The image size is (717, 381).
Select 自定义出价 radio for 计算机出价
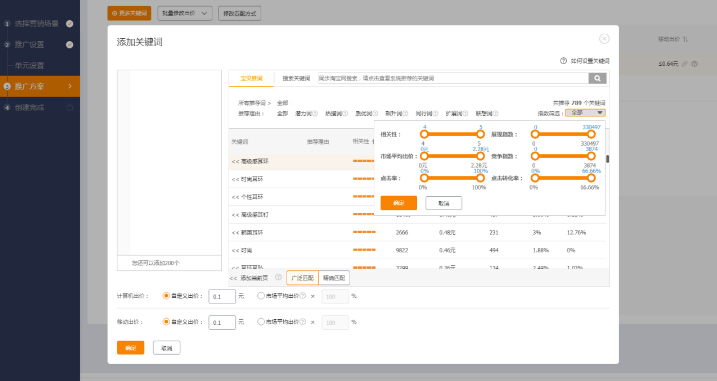pos(166,296)
